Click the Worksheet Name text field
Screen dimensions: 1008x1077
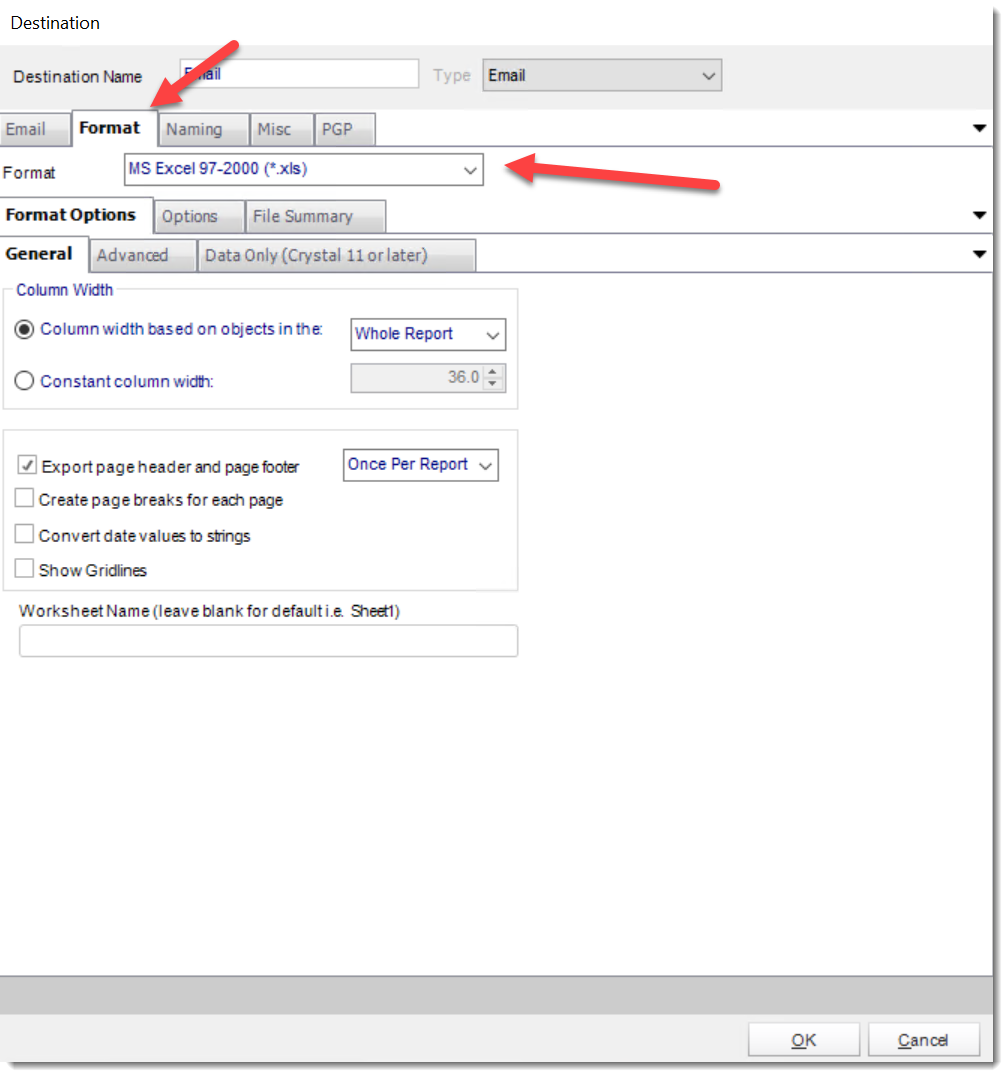point(268,641)
